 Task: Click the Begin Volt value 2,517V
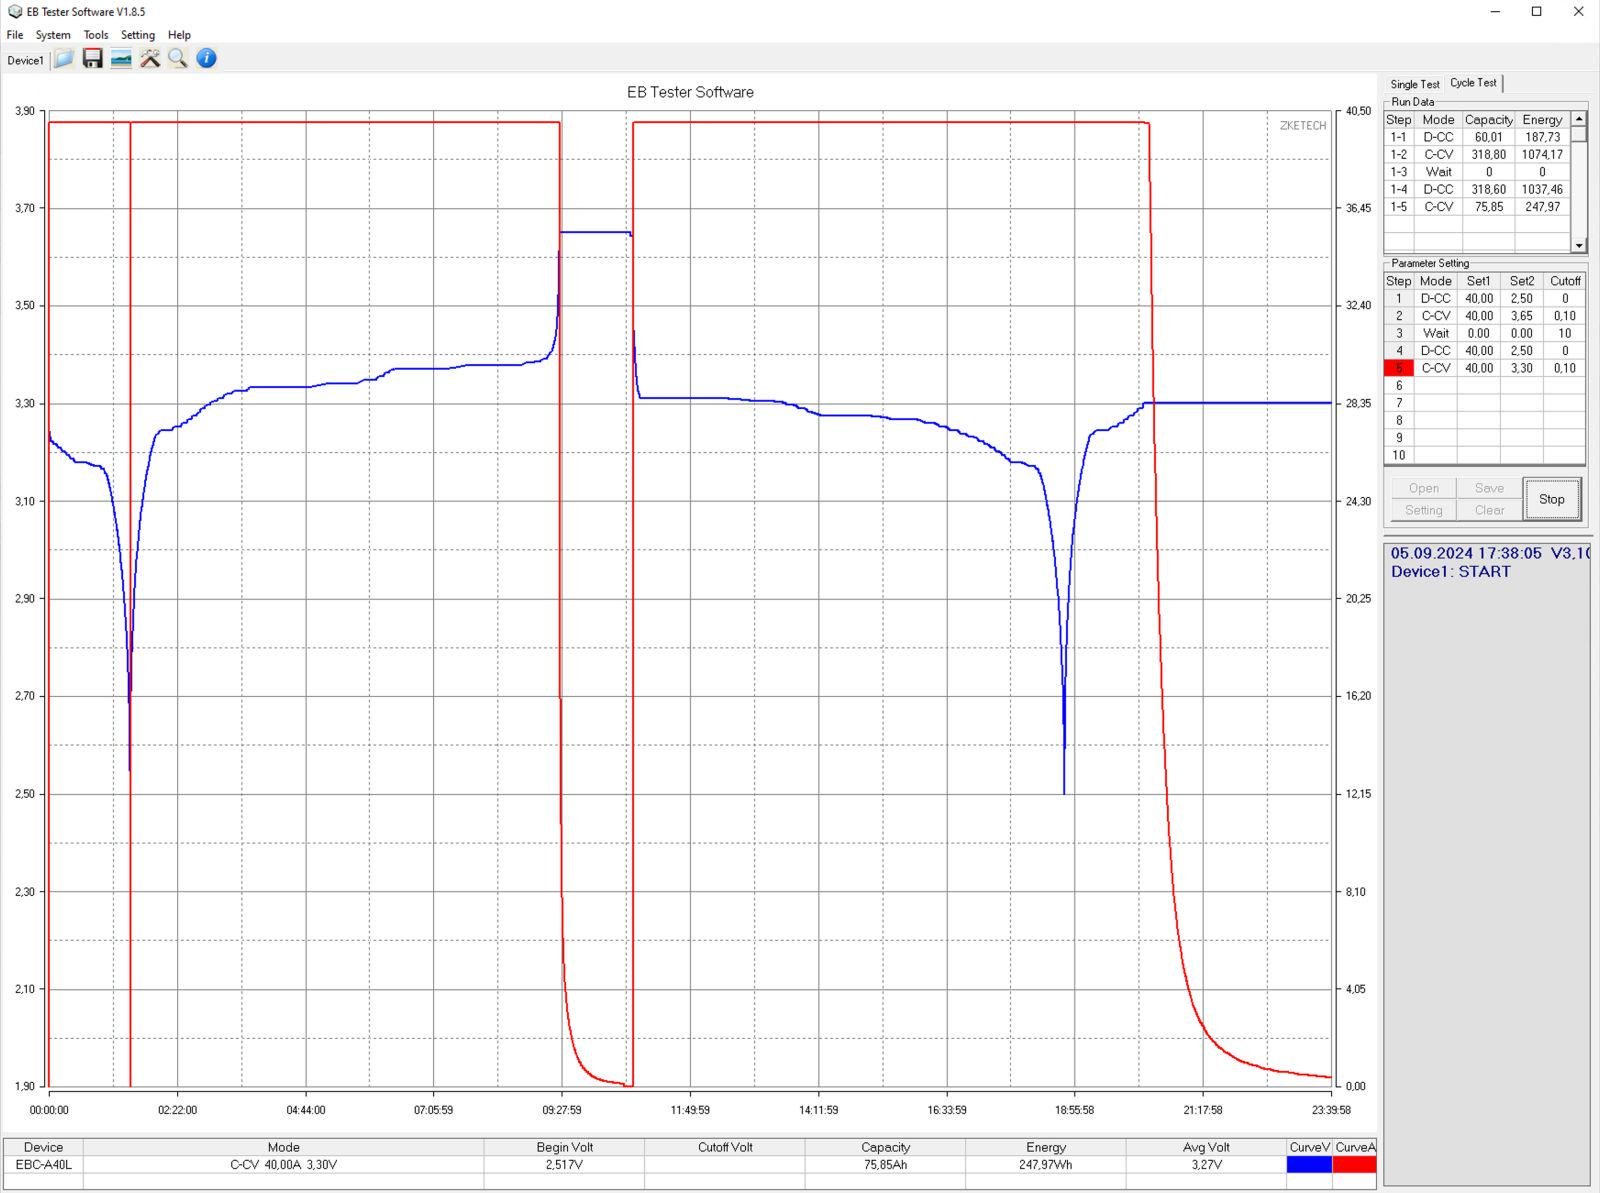(564, 1165)
